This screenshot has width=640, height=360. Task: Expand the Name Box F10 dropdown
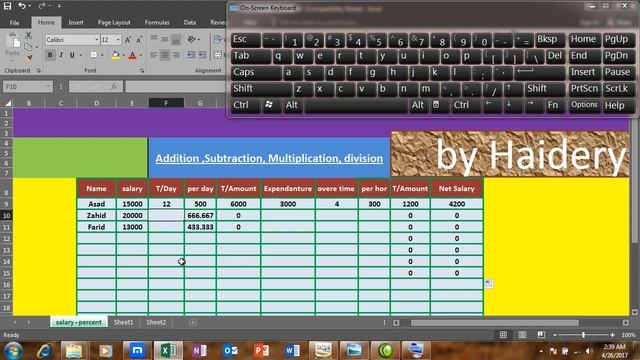[48, 87]
